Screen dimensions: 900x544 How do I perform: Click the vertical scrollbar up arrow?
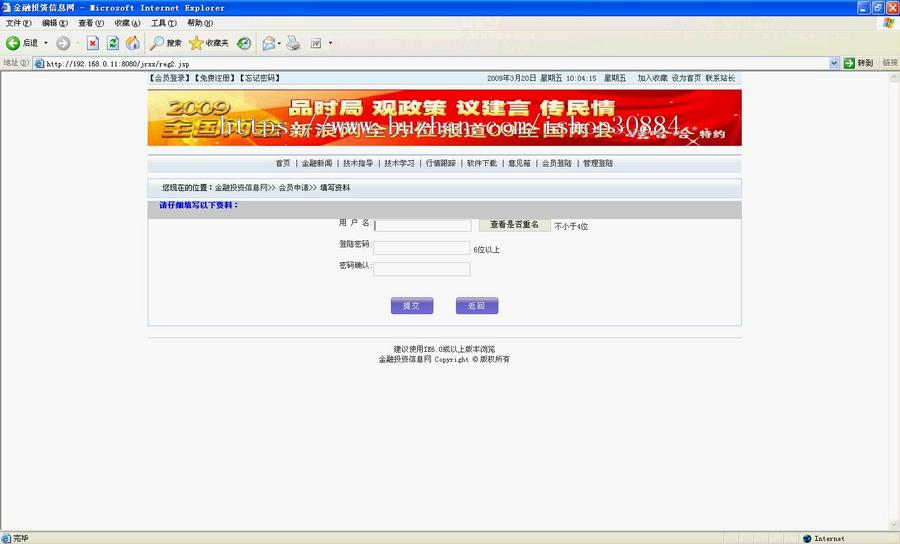coord(894,77)
